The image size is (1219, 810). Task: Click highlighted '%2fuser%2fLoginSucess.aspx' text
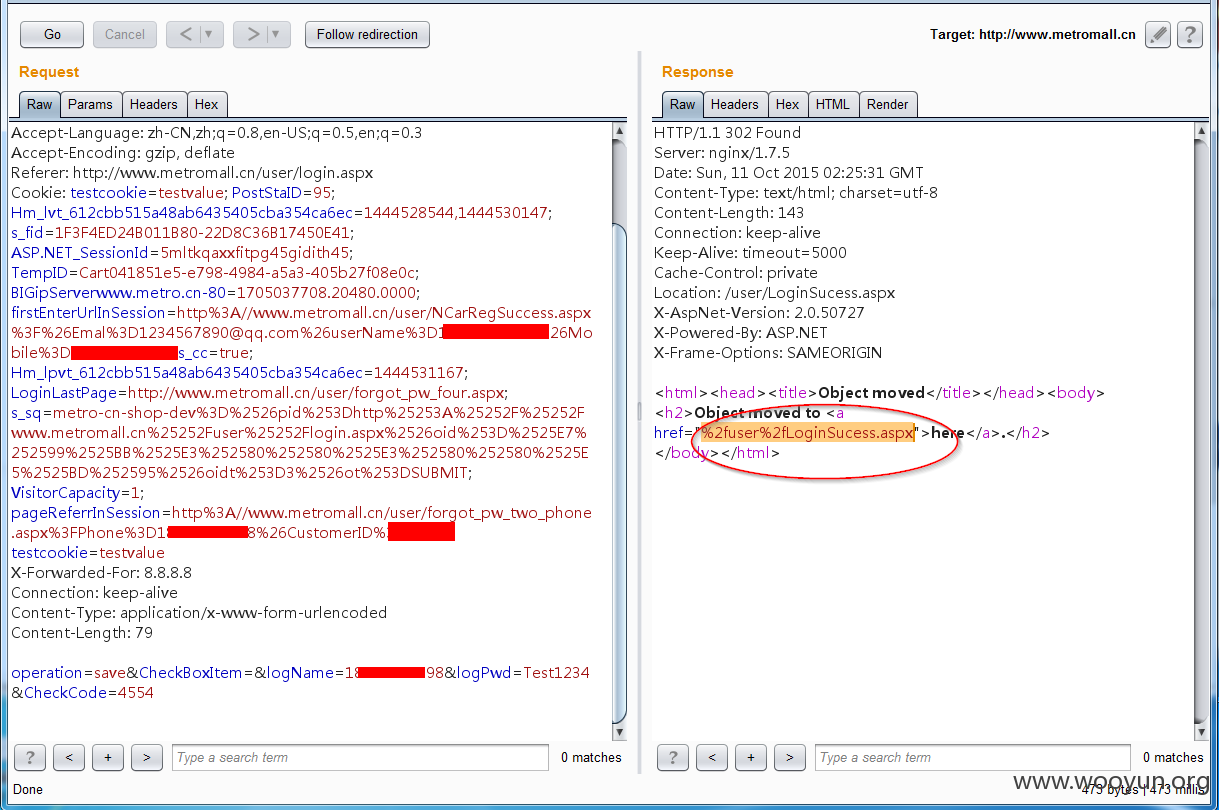tap(808, 433)
